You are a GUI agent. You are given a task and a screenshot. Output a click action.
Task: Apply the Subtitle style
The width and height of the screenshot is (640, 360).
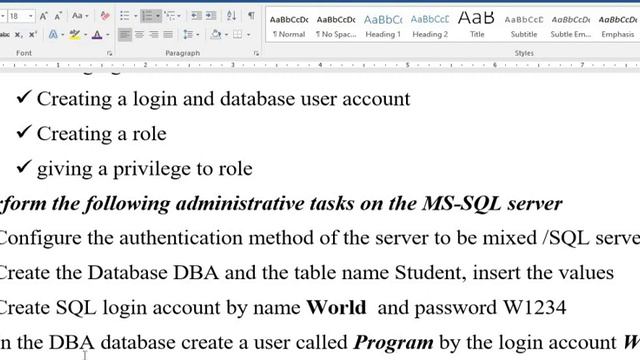click(x=524, y=26)
